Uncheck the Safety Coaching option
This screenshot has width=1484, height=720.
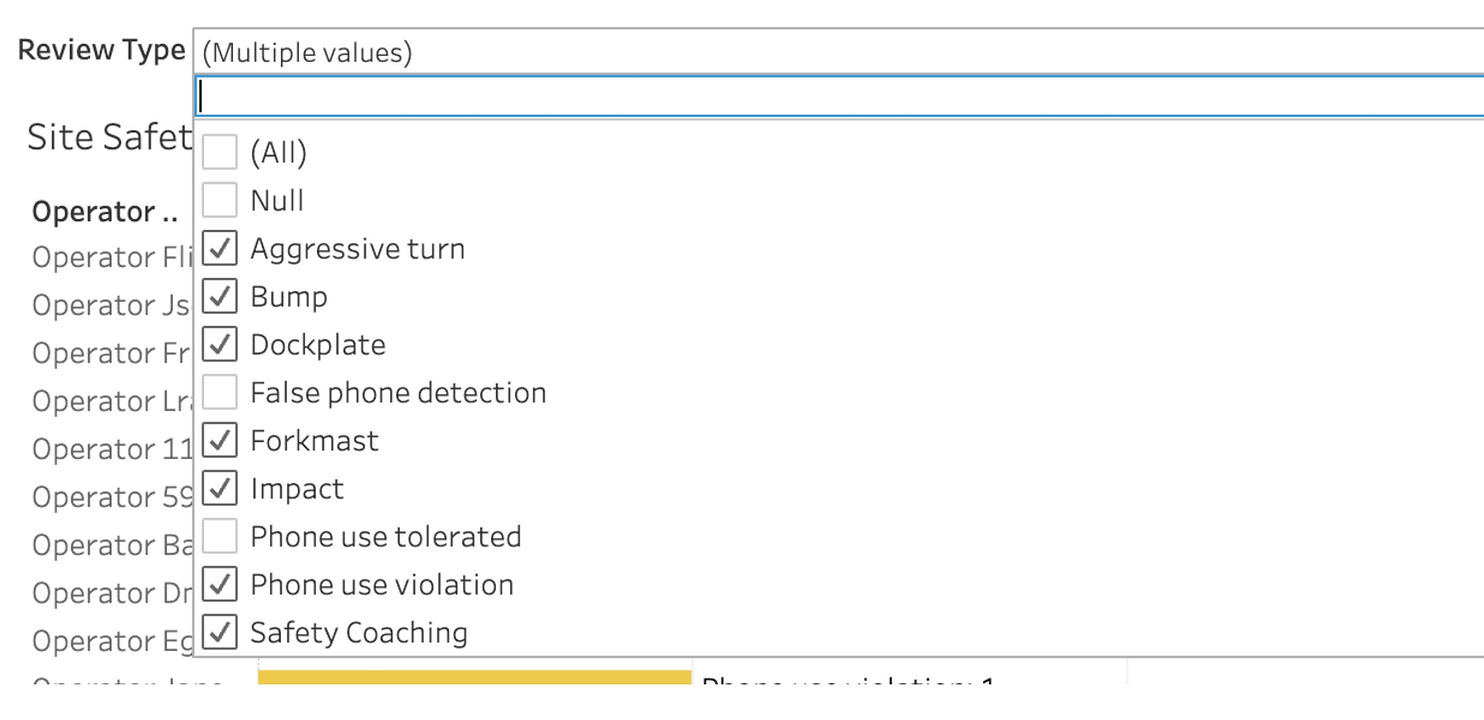219,632
